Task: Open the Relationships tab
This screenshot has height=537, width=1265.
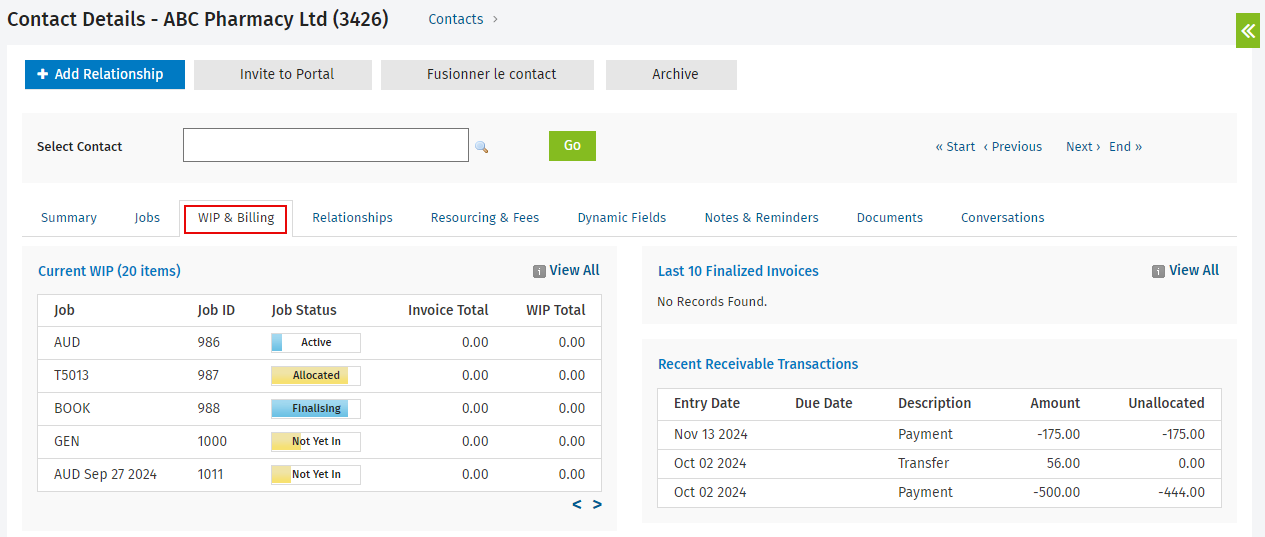Action: (x=352, y=218)
